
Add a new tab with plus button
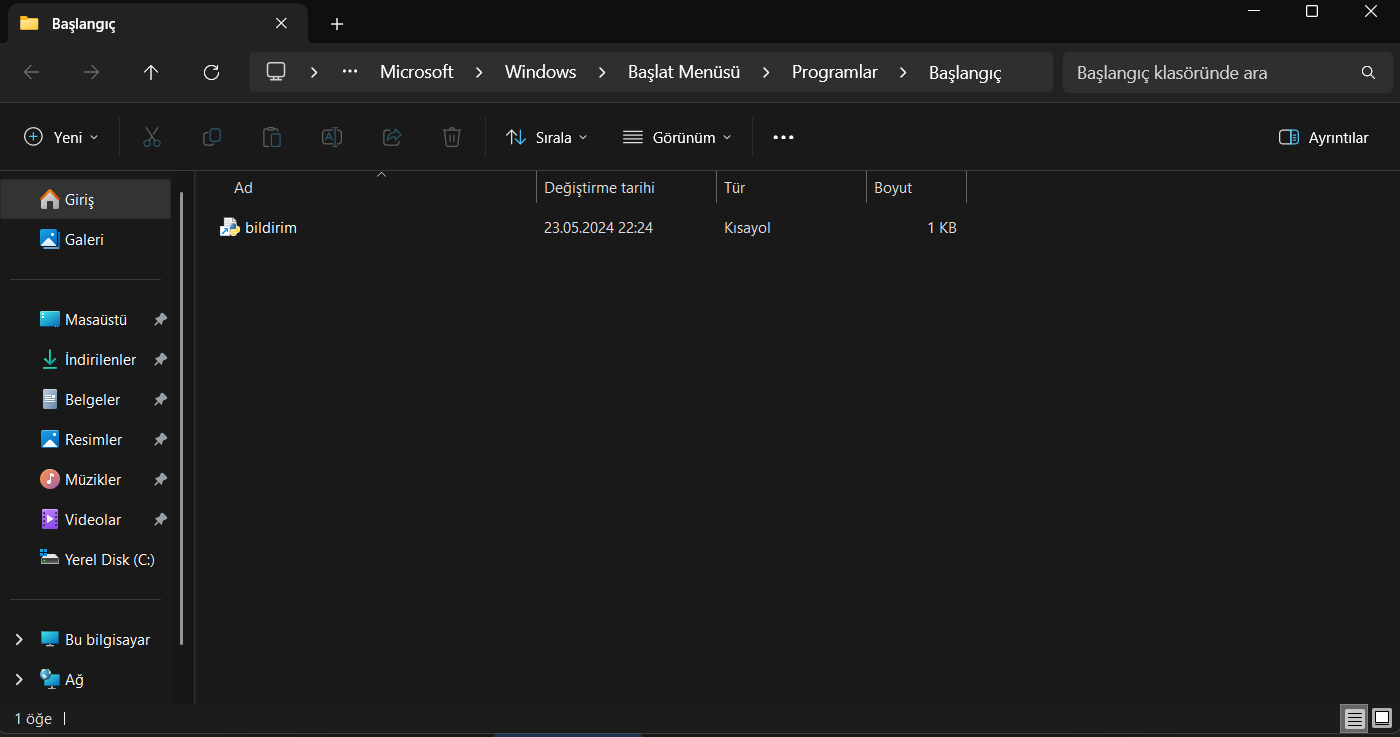[x=337, y=24]
